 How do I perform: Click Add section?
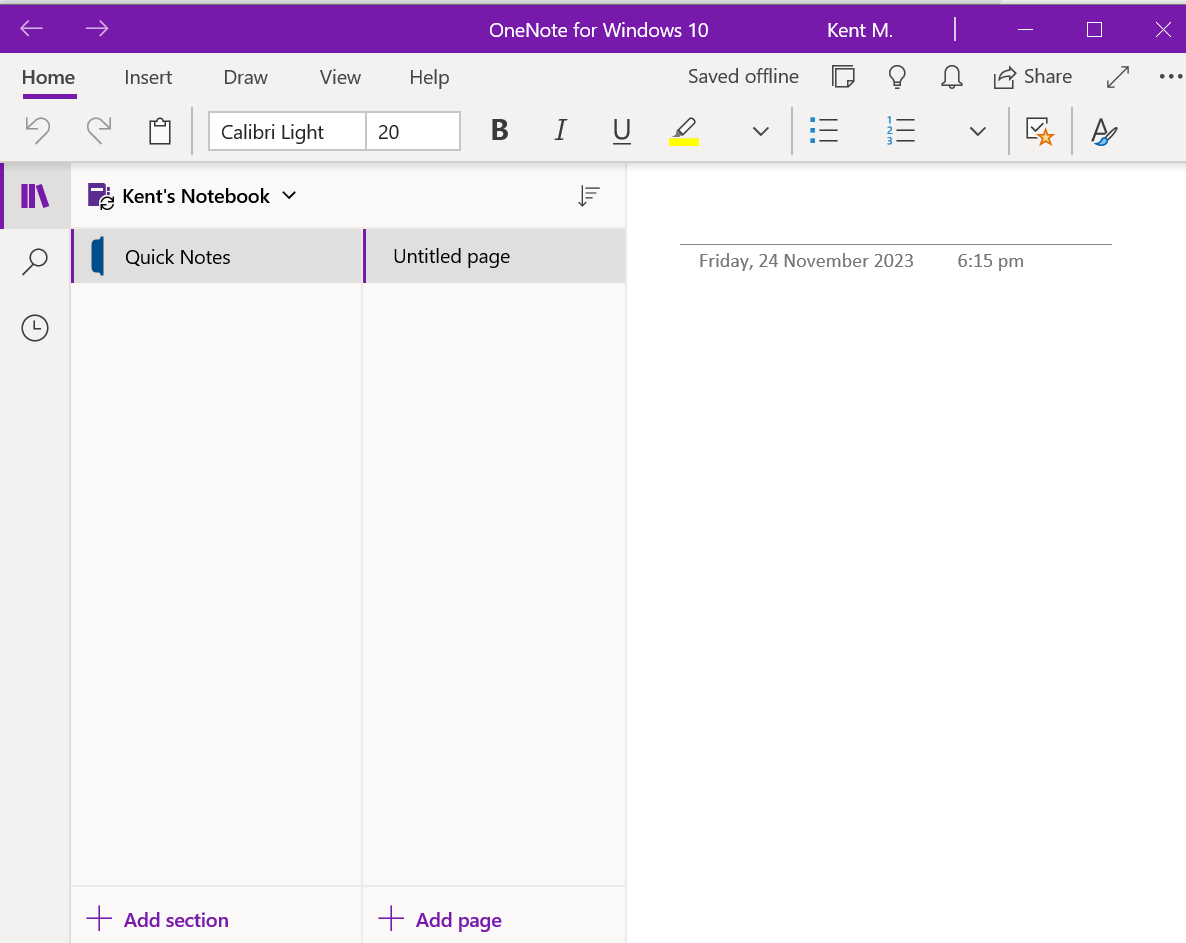pyautogui.click(x=157, y=920)
